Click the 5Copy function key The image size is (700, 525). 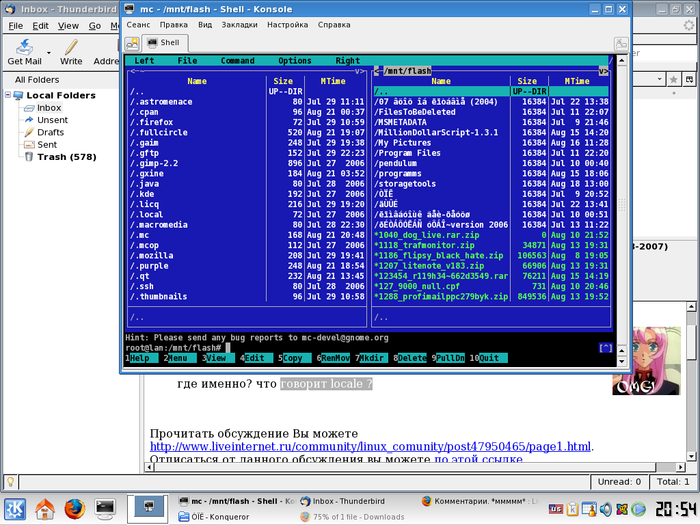[x=295, y=358]
